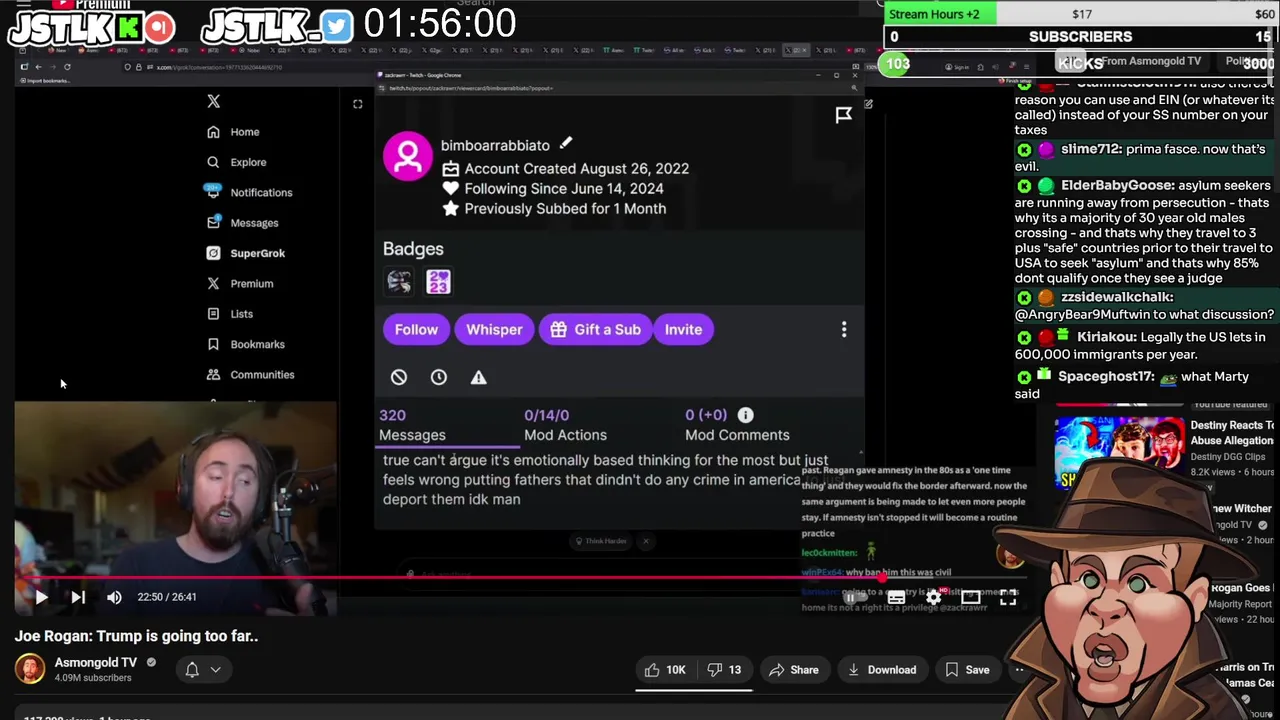
Task: Skip to next video
Action: [x=78, y=597]
